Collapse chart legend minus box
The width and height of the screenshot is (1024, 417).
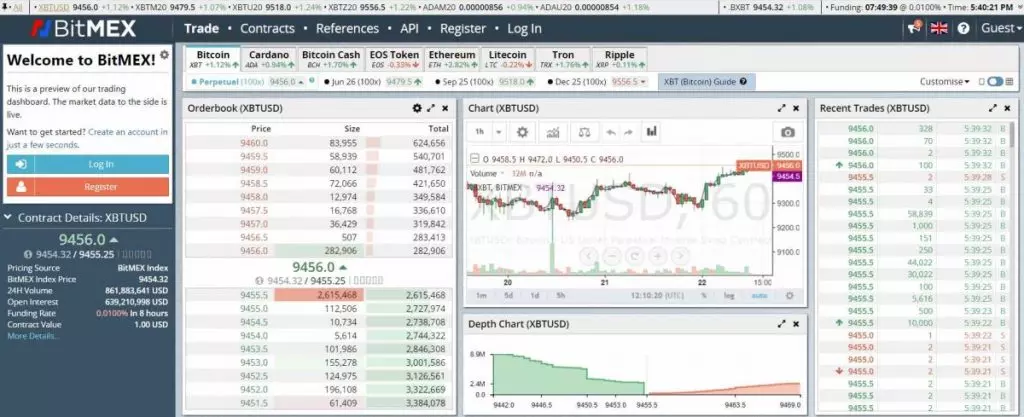point(475,159)
